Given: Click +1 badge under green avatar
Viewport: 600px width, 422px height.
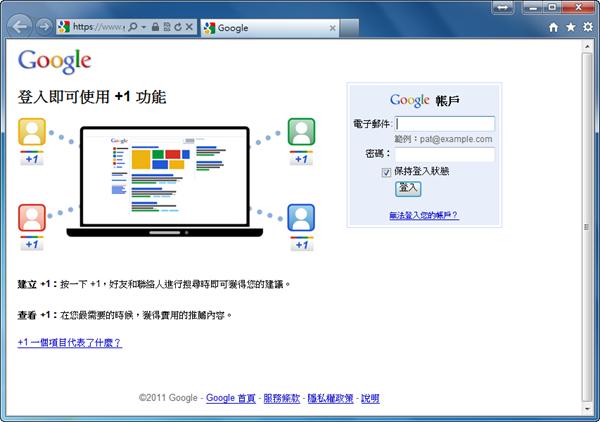Looking at the screenshot, I should tap(301, 158).
